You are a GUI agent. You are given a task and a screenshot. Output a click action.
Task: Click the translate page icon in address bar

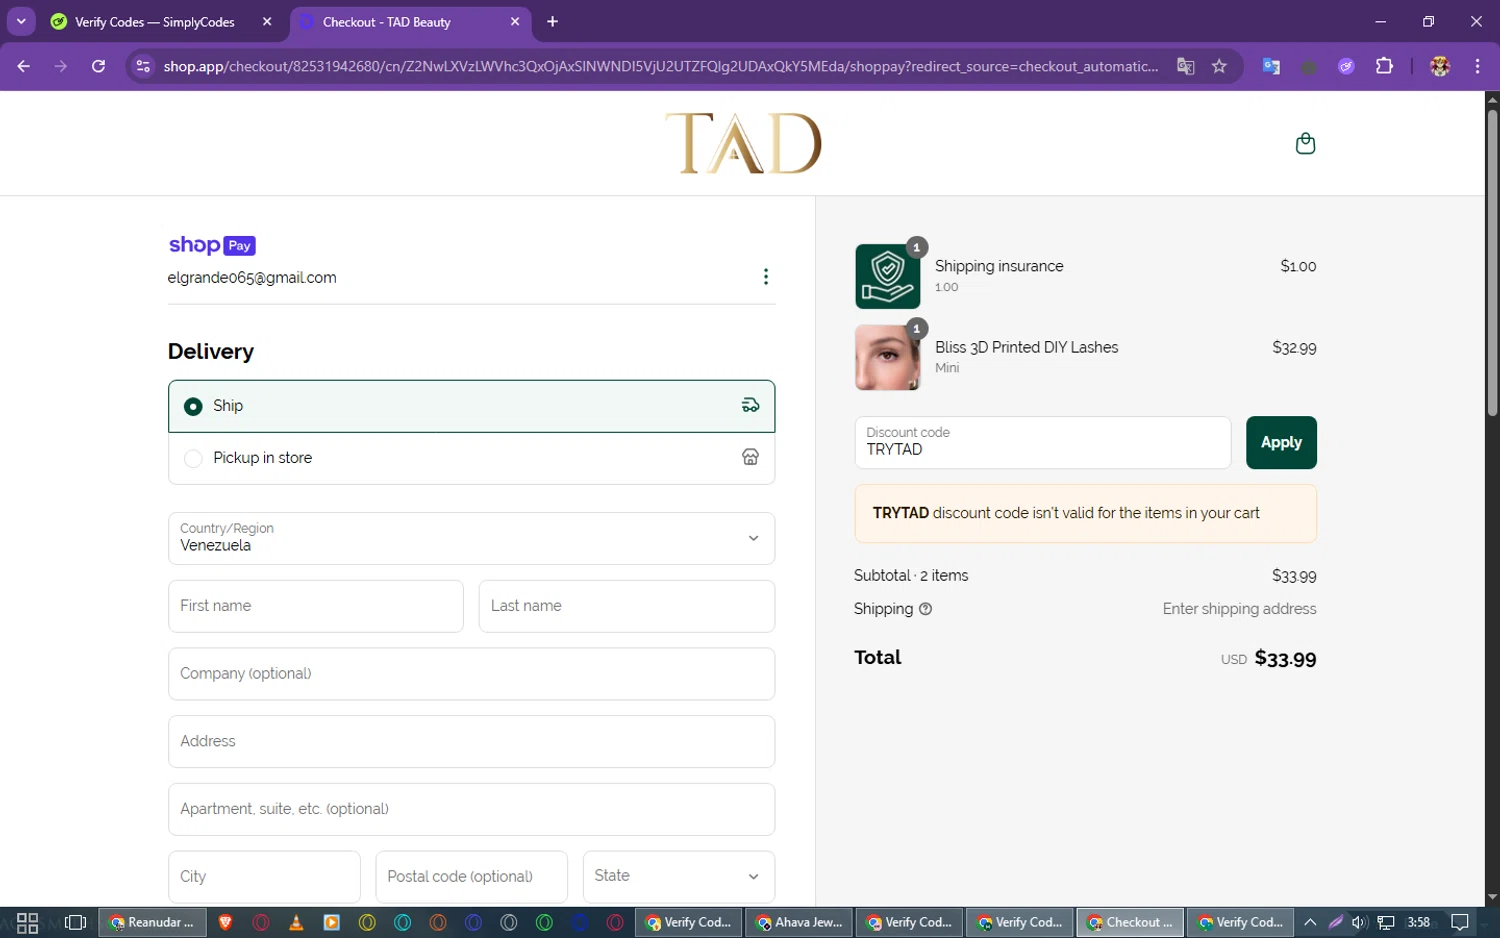1186,66
